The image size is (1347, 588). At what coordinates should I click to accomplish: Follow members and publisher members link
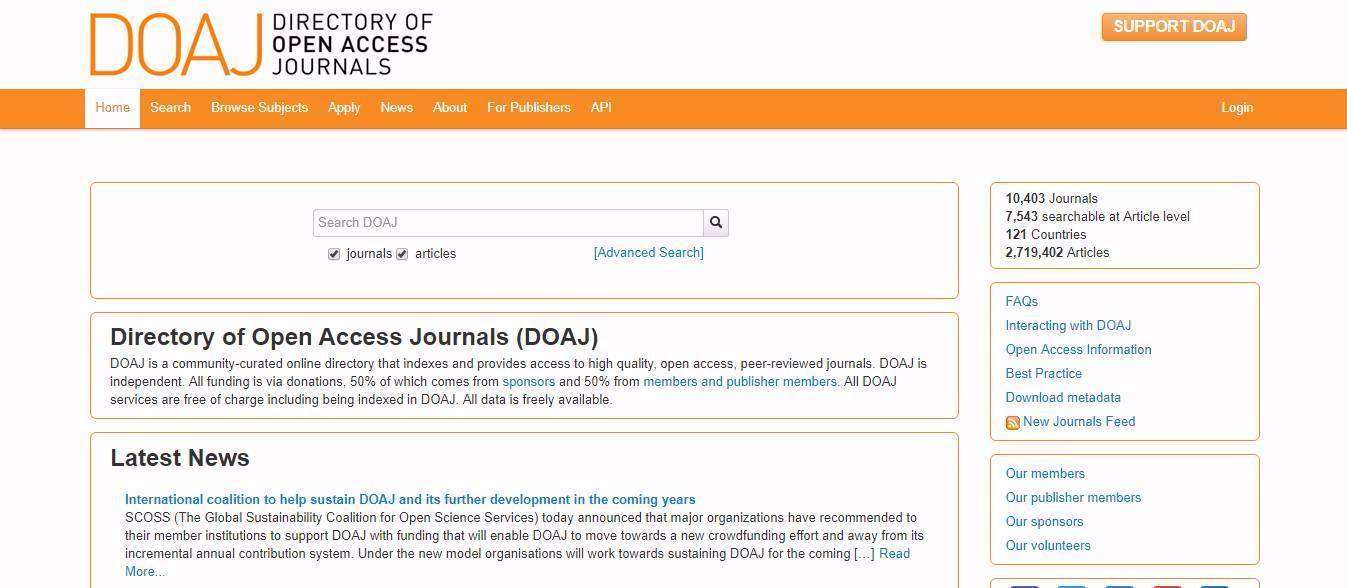point(740,382)
